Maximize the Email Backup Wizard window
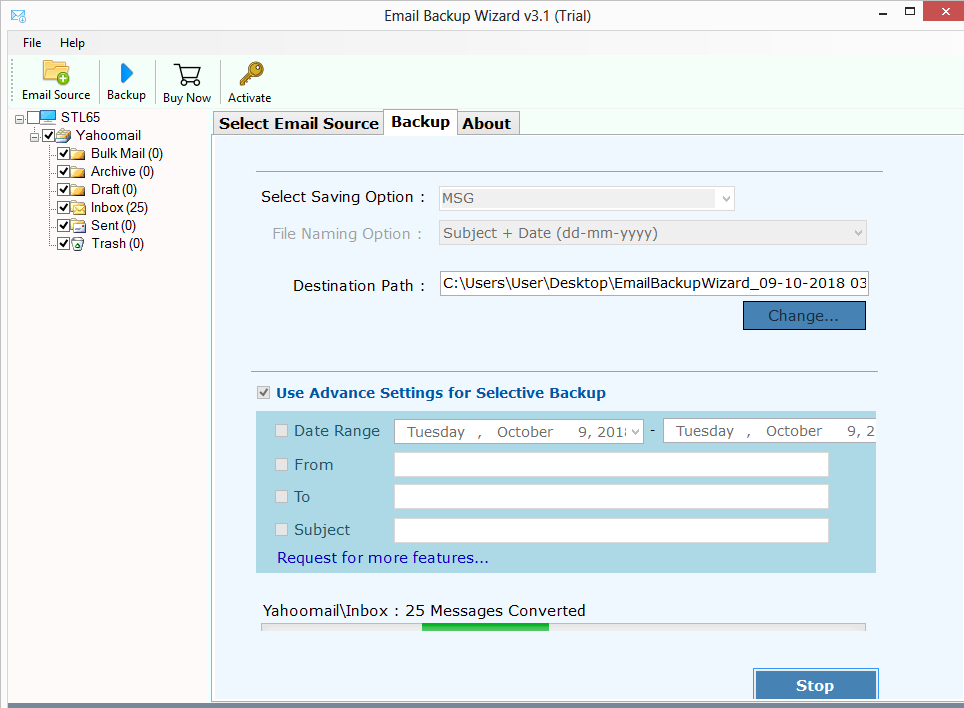Viewport: 964px width, 708px height. 910,12
